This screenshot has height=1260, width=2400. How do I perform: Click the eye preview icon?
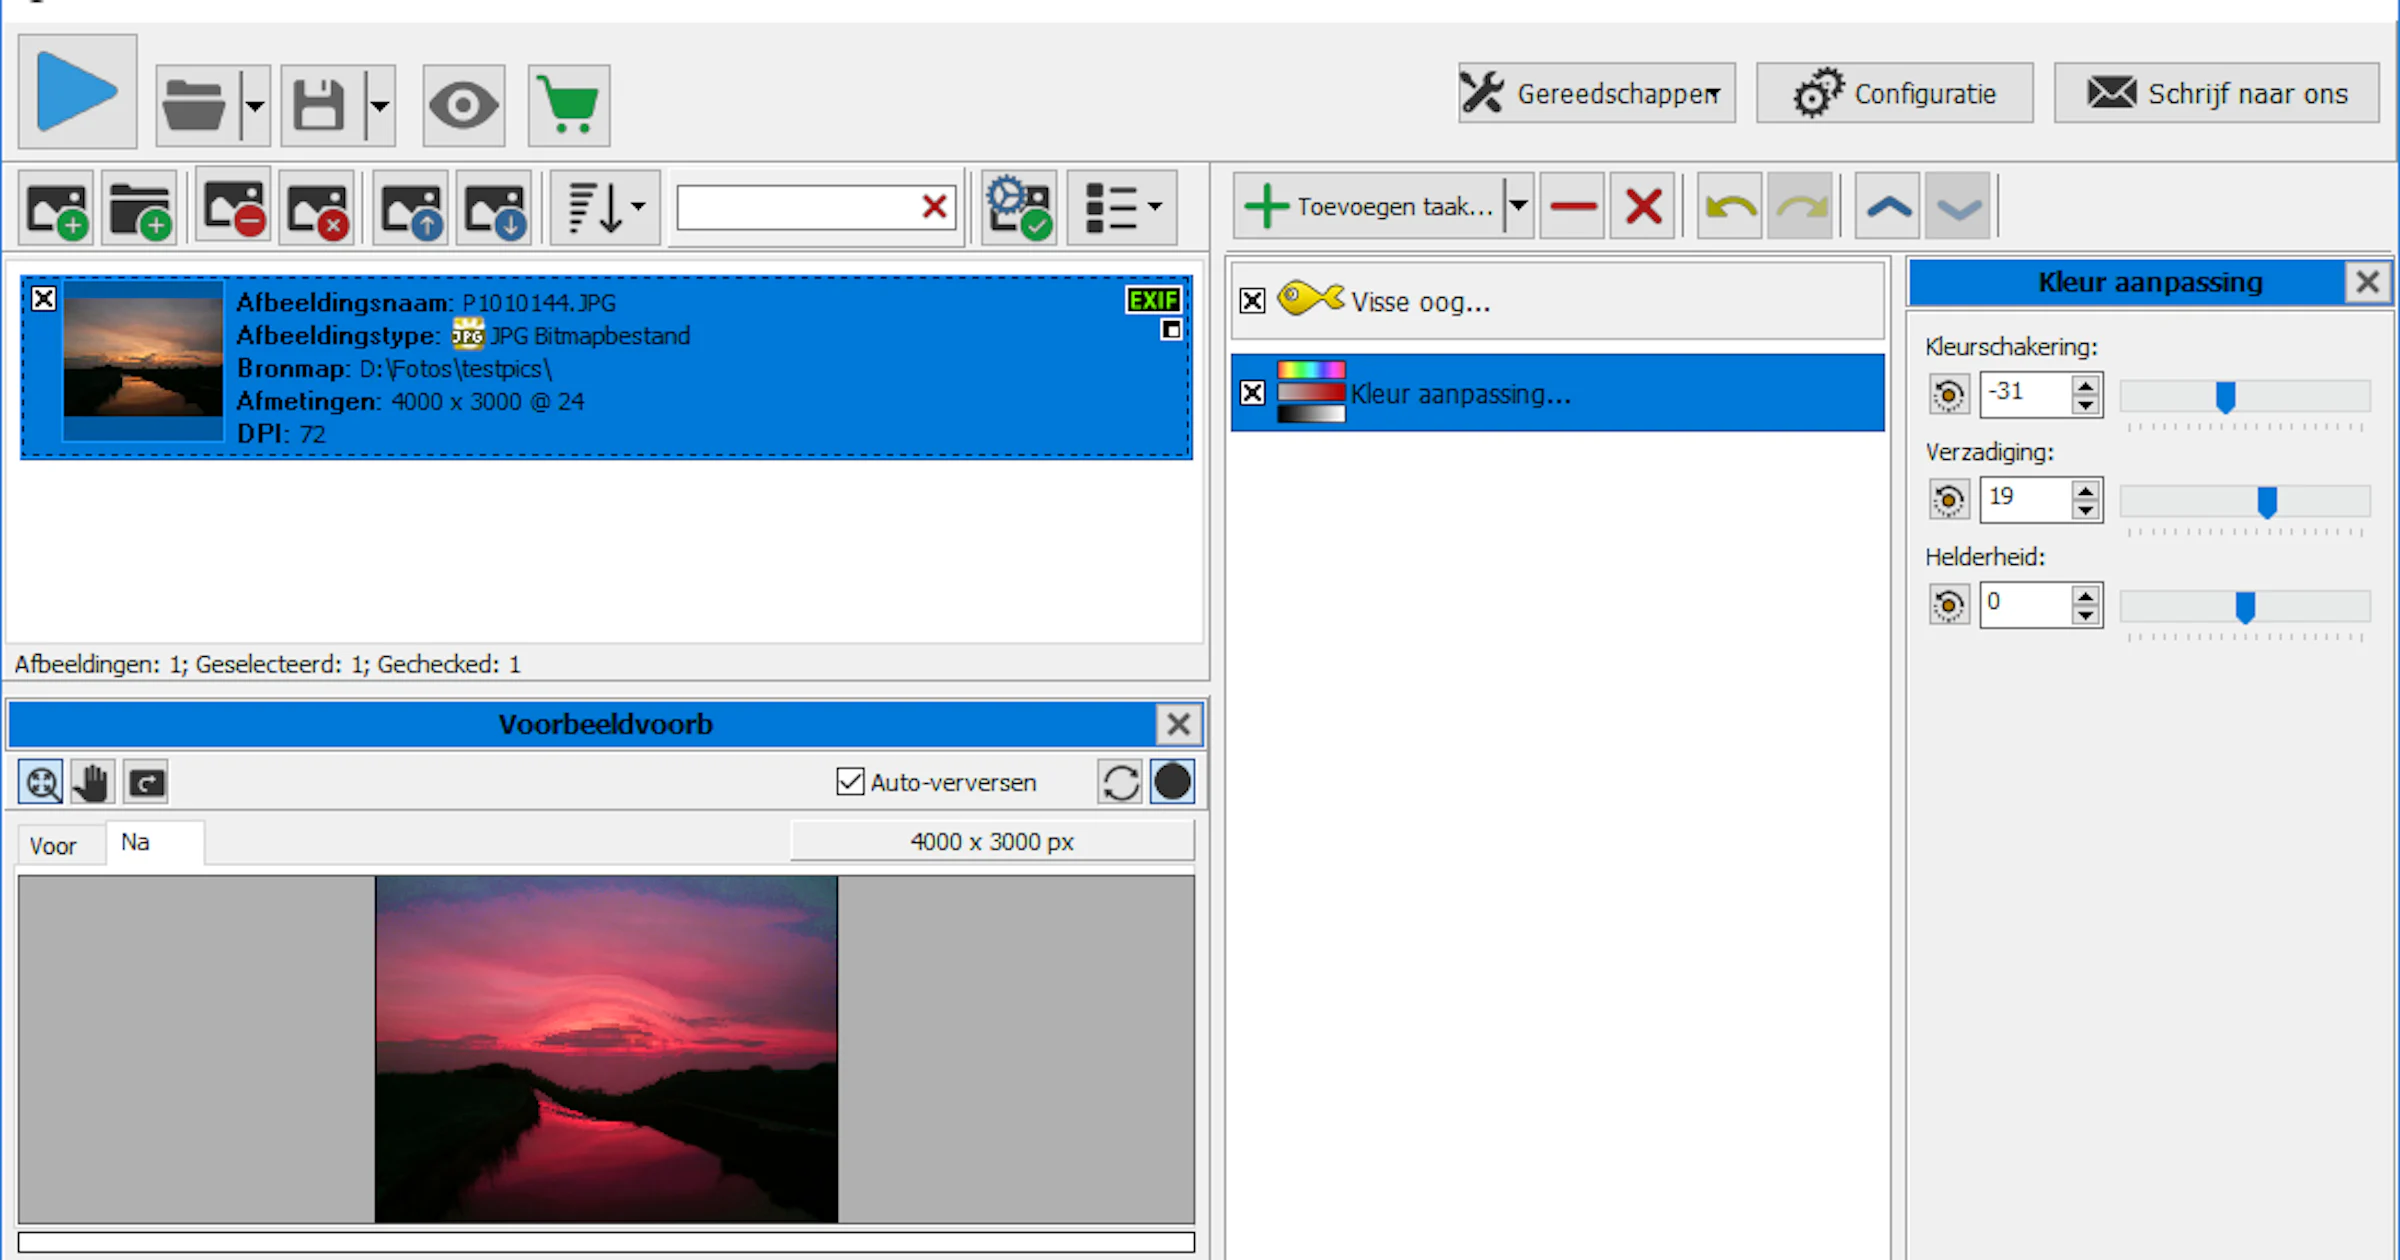(463, 105)
